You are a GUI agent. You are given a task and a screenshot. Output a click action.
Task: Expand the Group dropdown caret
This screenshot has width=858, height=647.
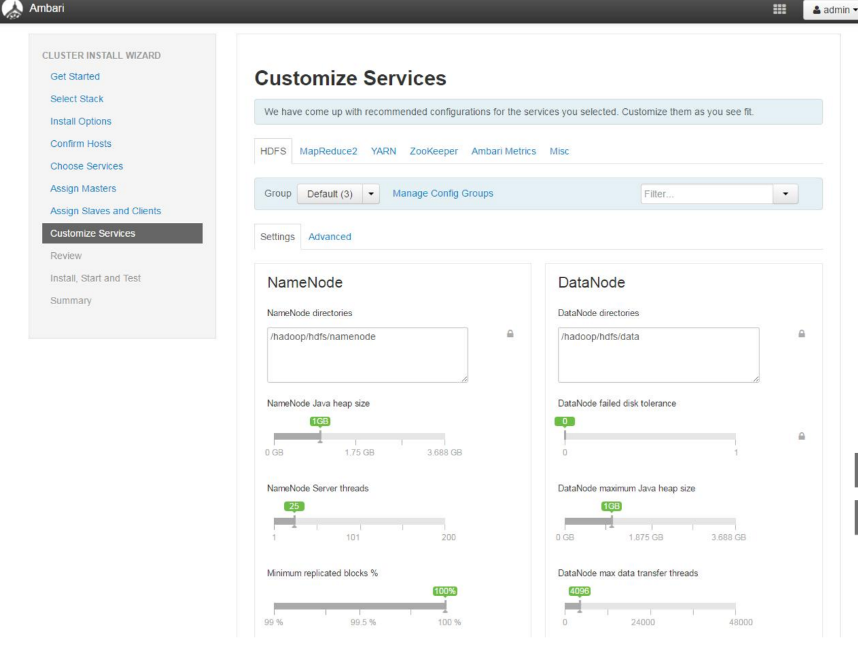tap(374, 193)
